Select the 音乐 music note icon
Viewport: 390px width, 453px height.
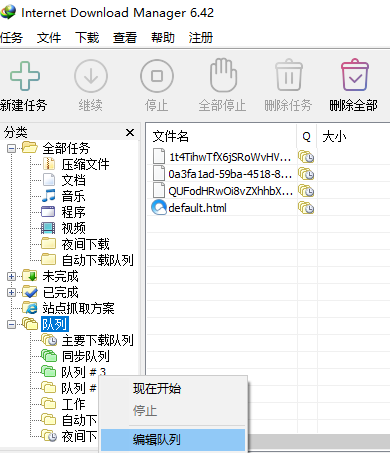(x=49, y=196)
